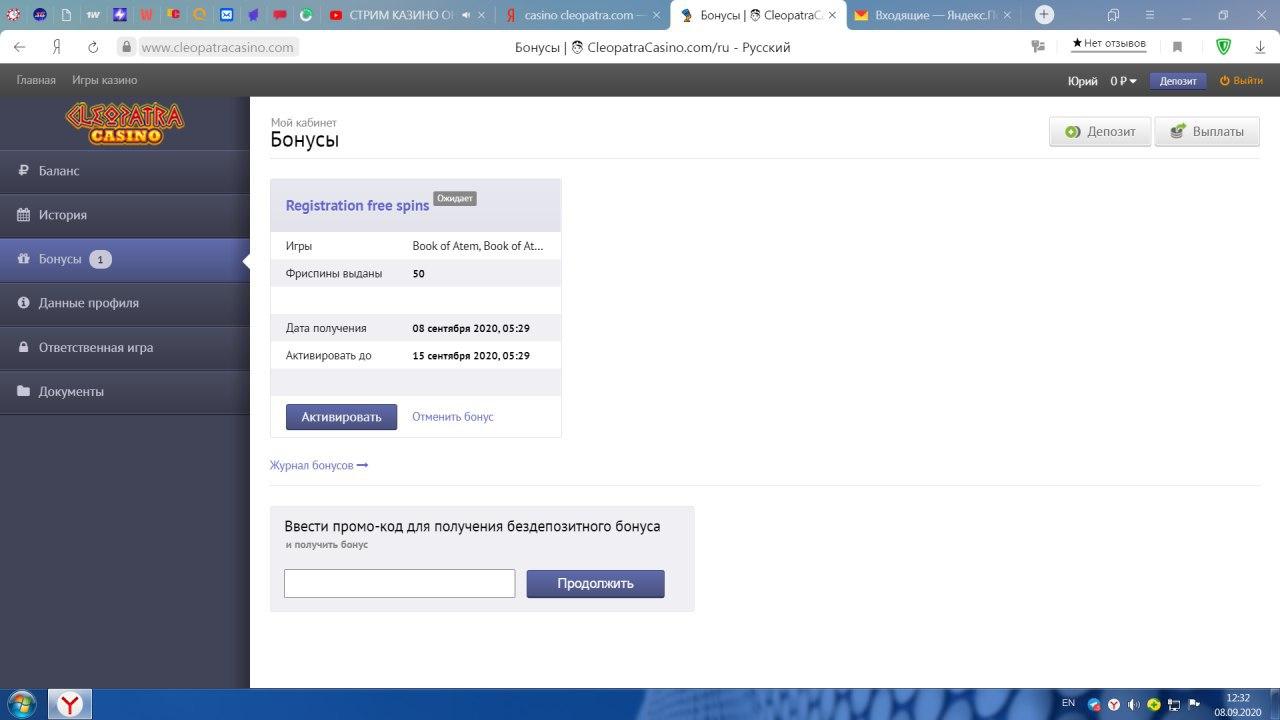Click the Отменить бонус link
Screen dimensions: 1280x720
click(452, 417)
